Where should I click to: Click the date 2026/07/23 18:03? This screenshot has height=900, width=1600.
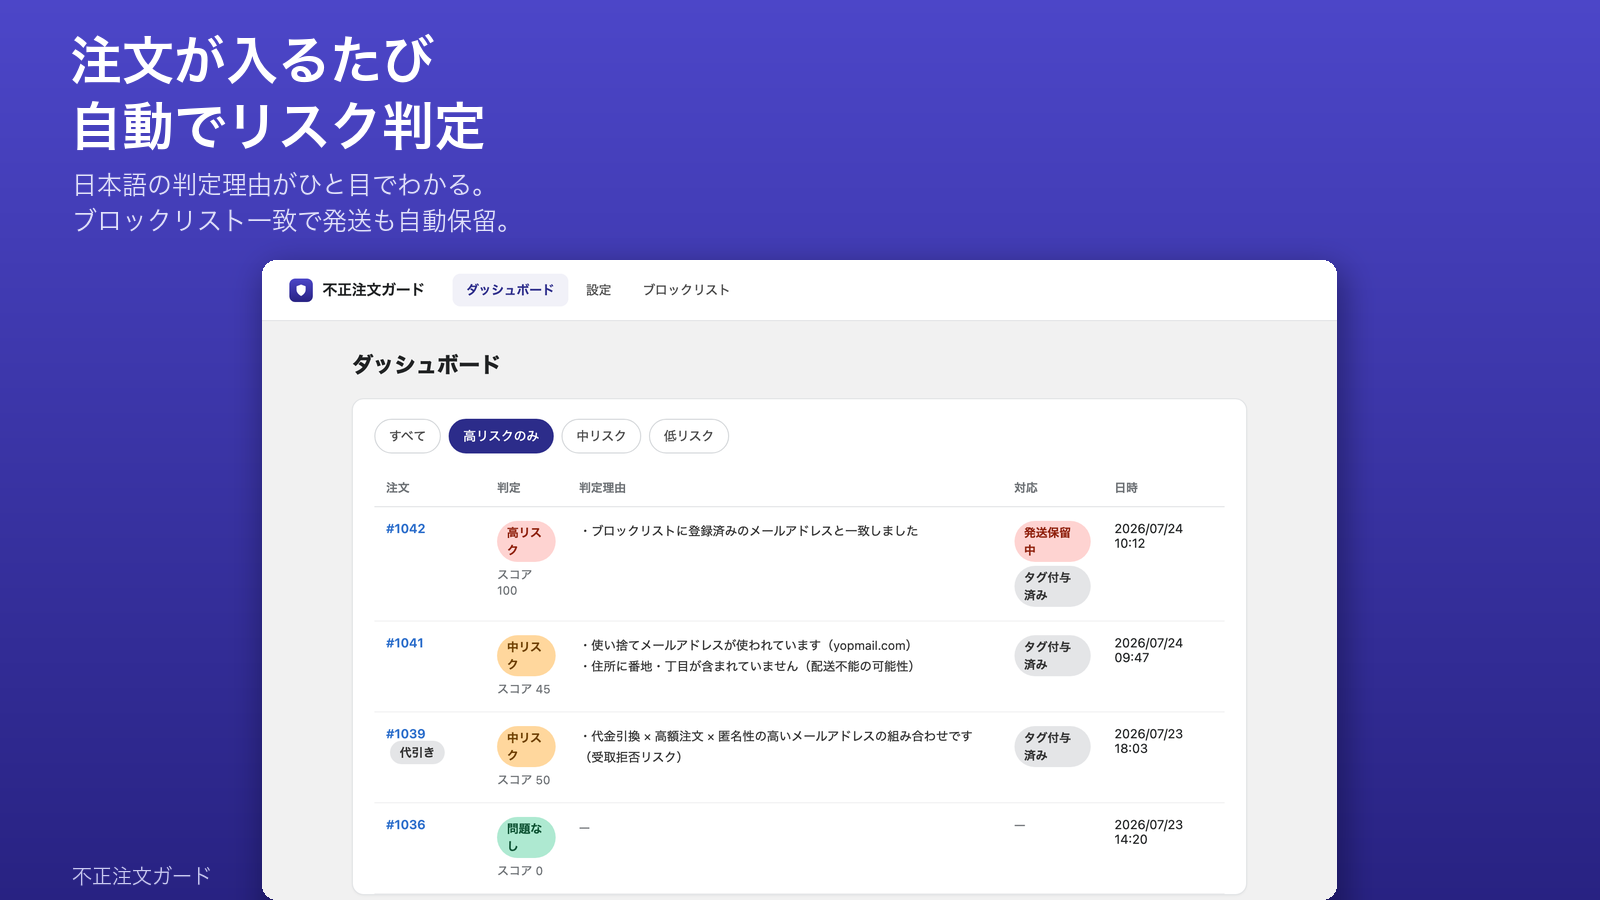[1148, 741]
